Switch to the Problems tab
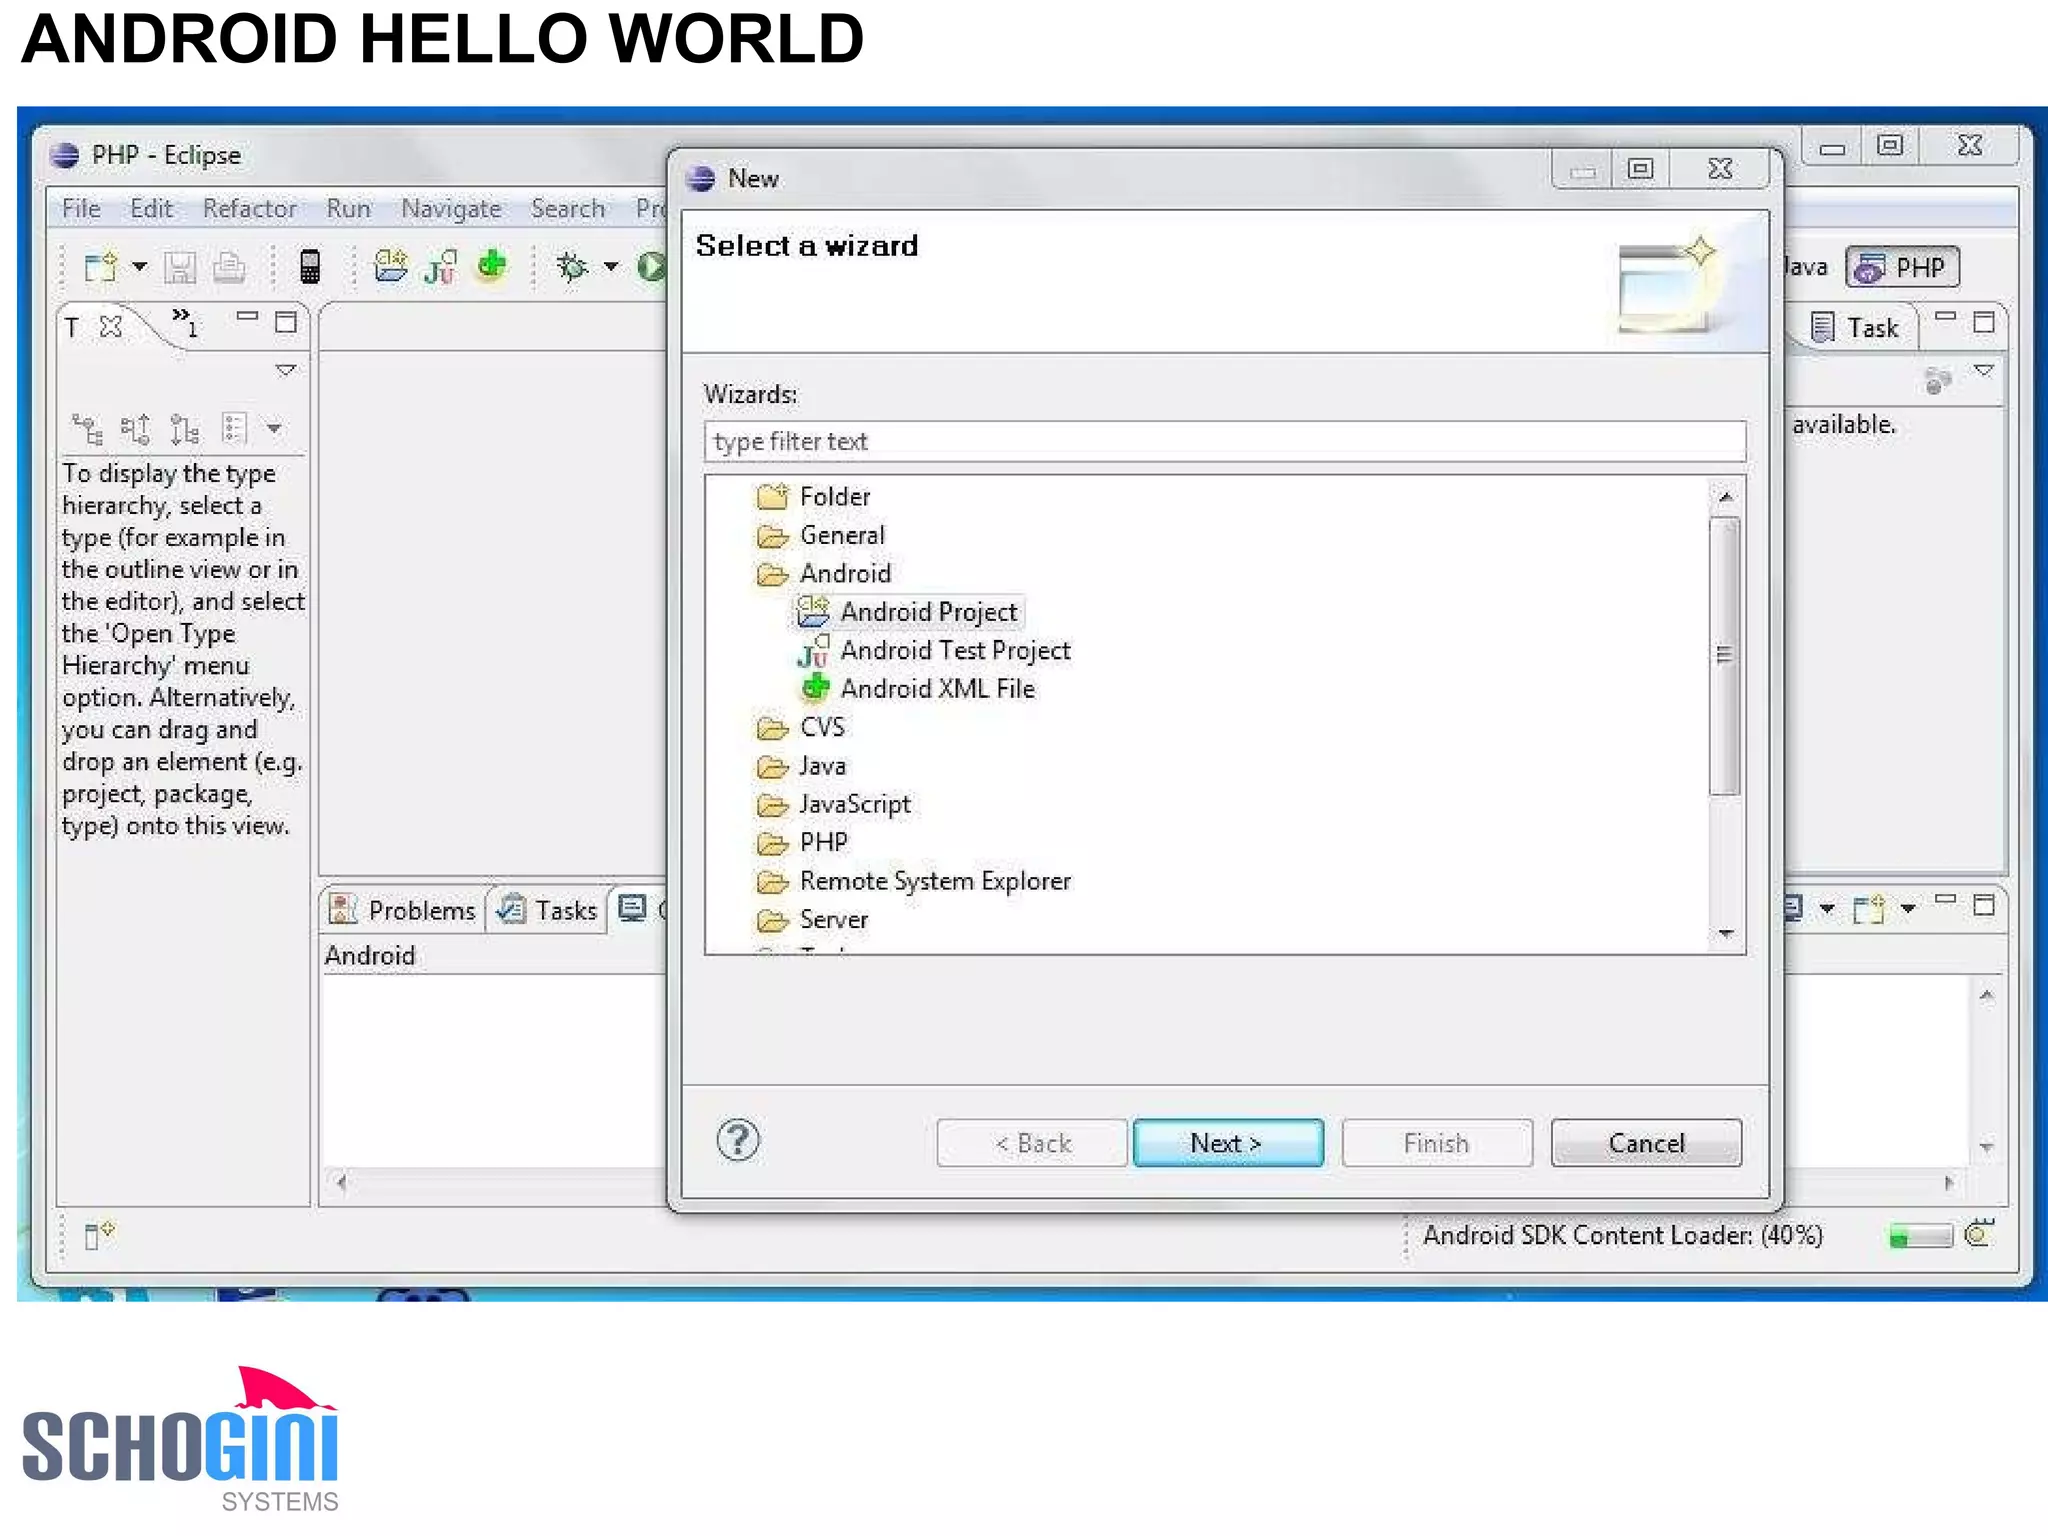The height and width of the screenshot is (1536, 2048). (403, 910)
